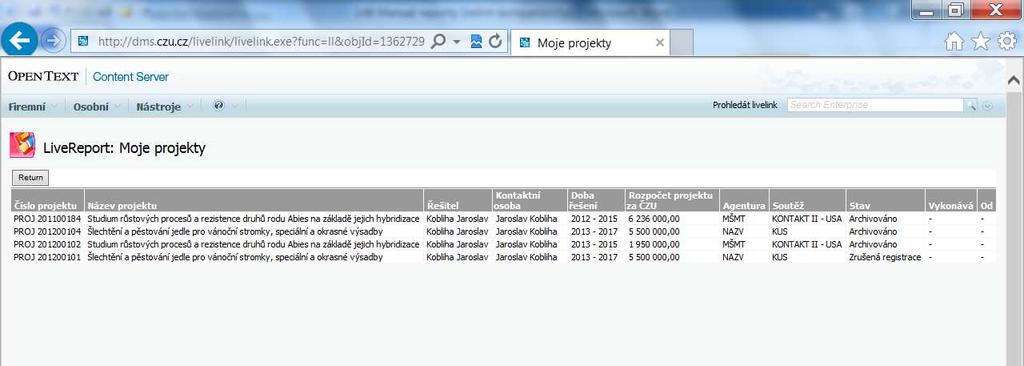1024x366 pixels.
Task: Click the LiveReport icon next to title
Action: click(x=22, y=144)
